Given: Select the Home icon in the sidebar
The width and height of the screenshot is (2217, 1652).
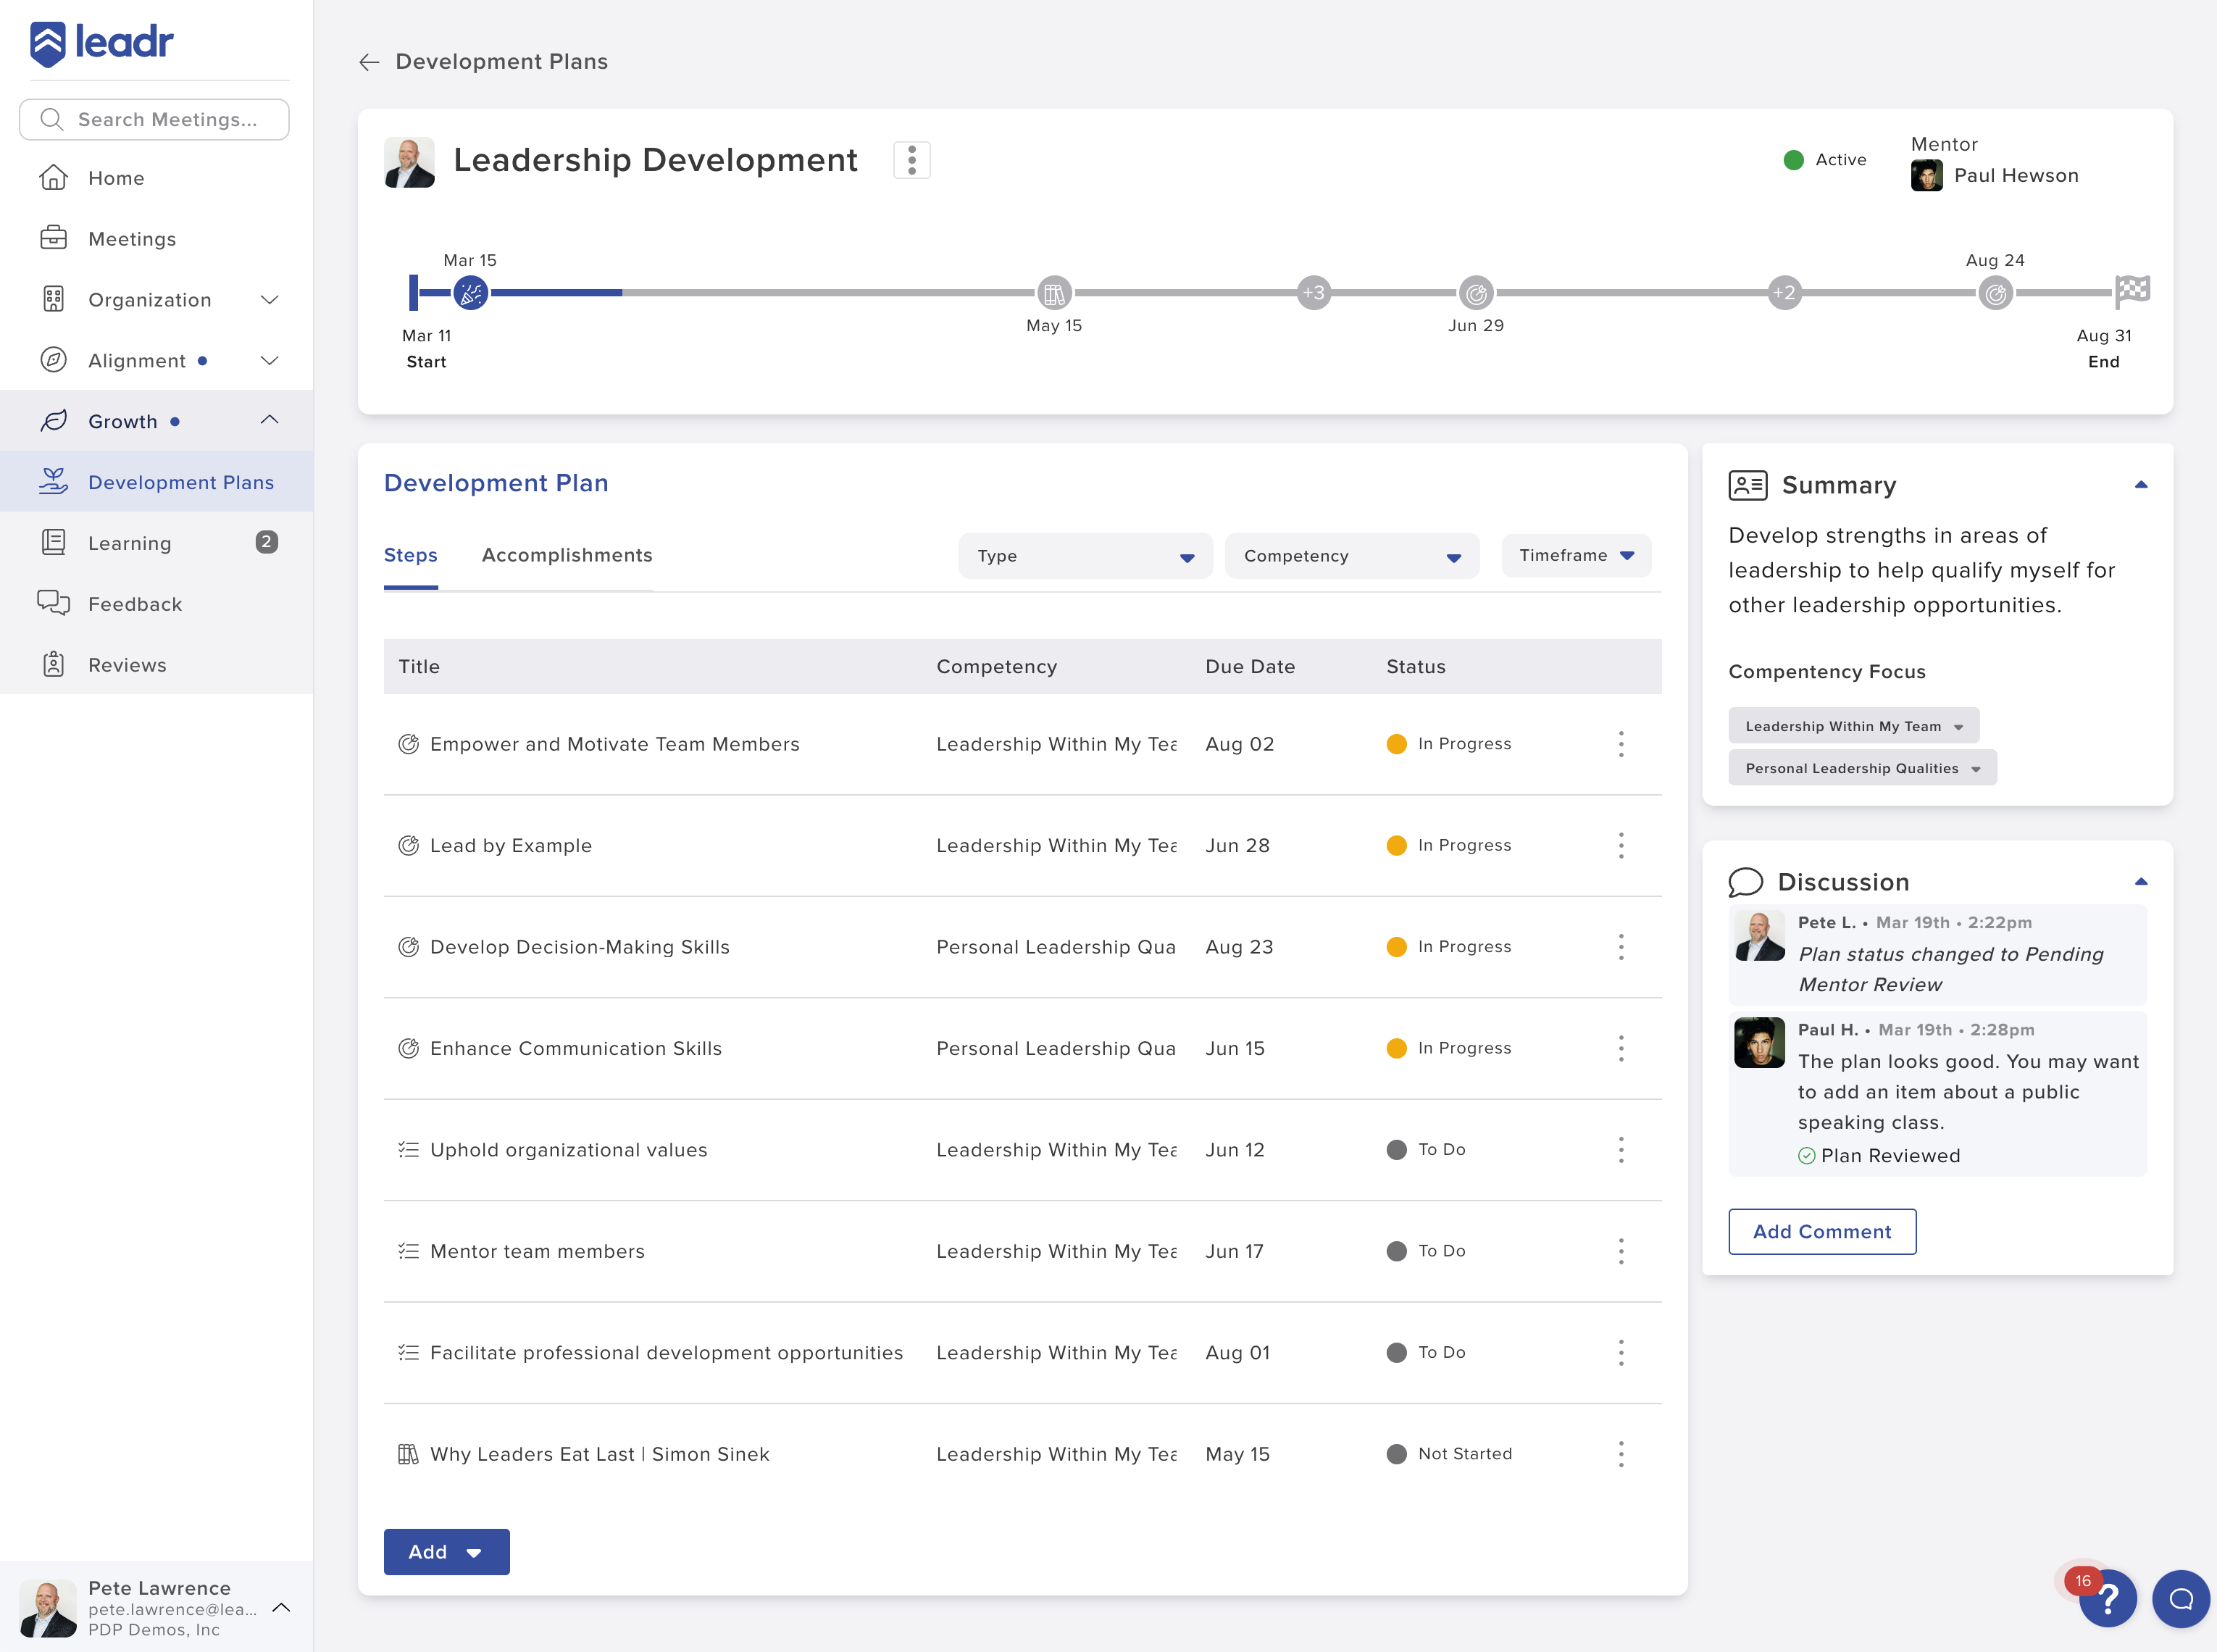Looking at the screenshot, I should tap(55, 177).
